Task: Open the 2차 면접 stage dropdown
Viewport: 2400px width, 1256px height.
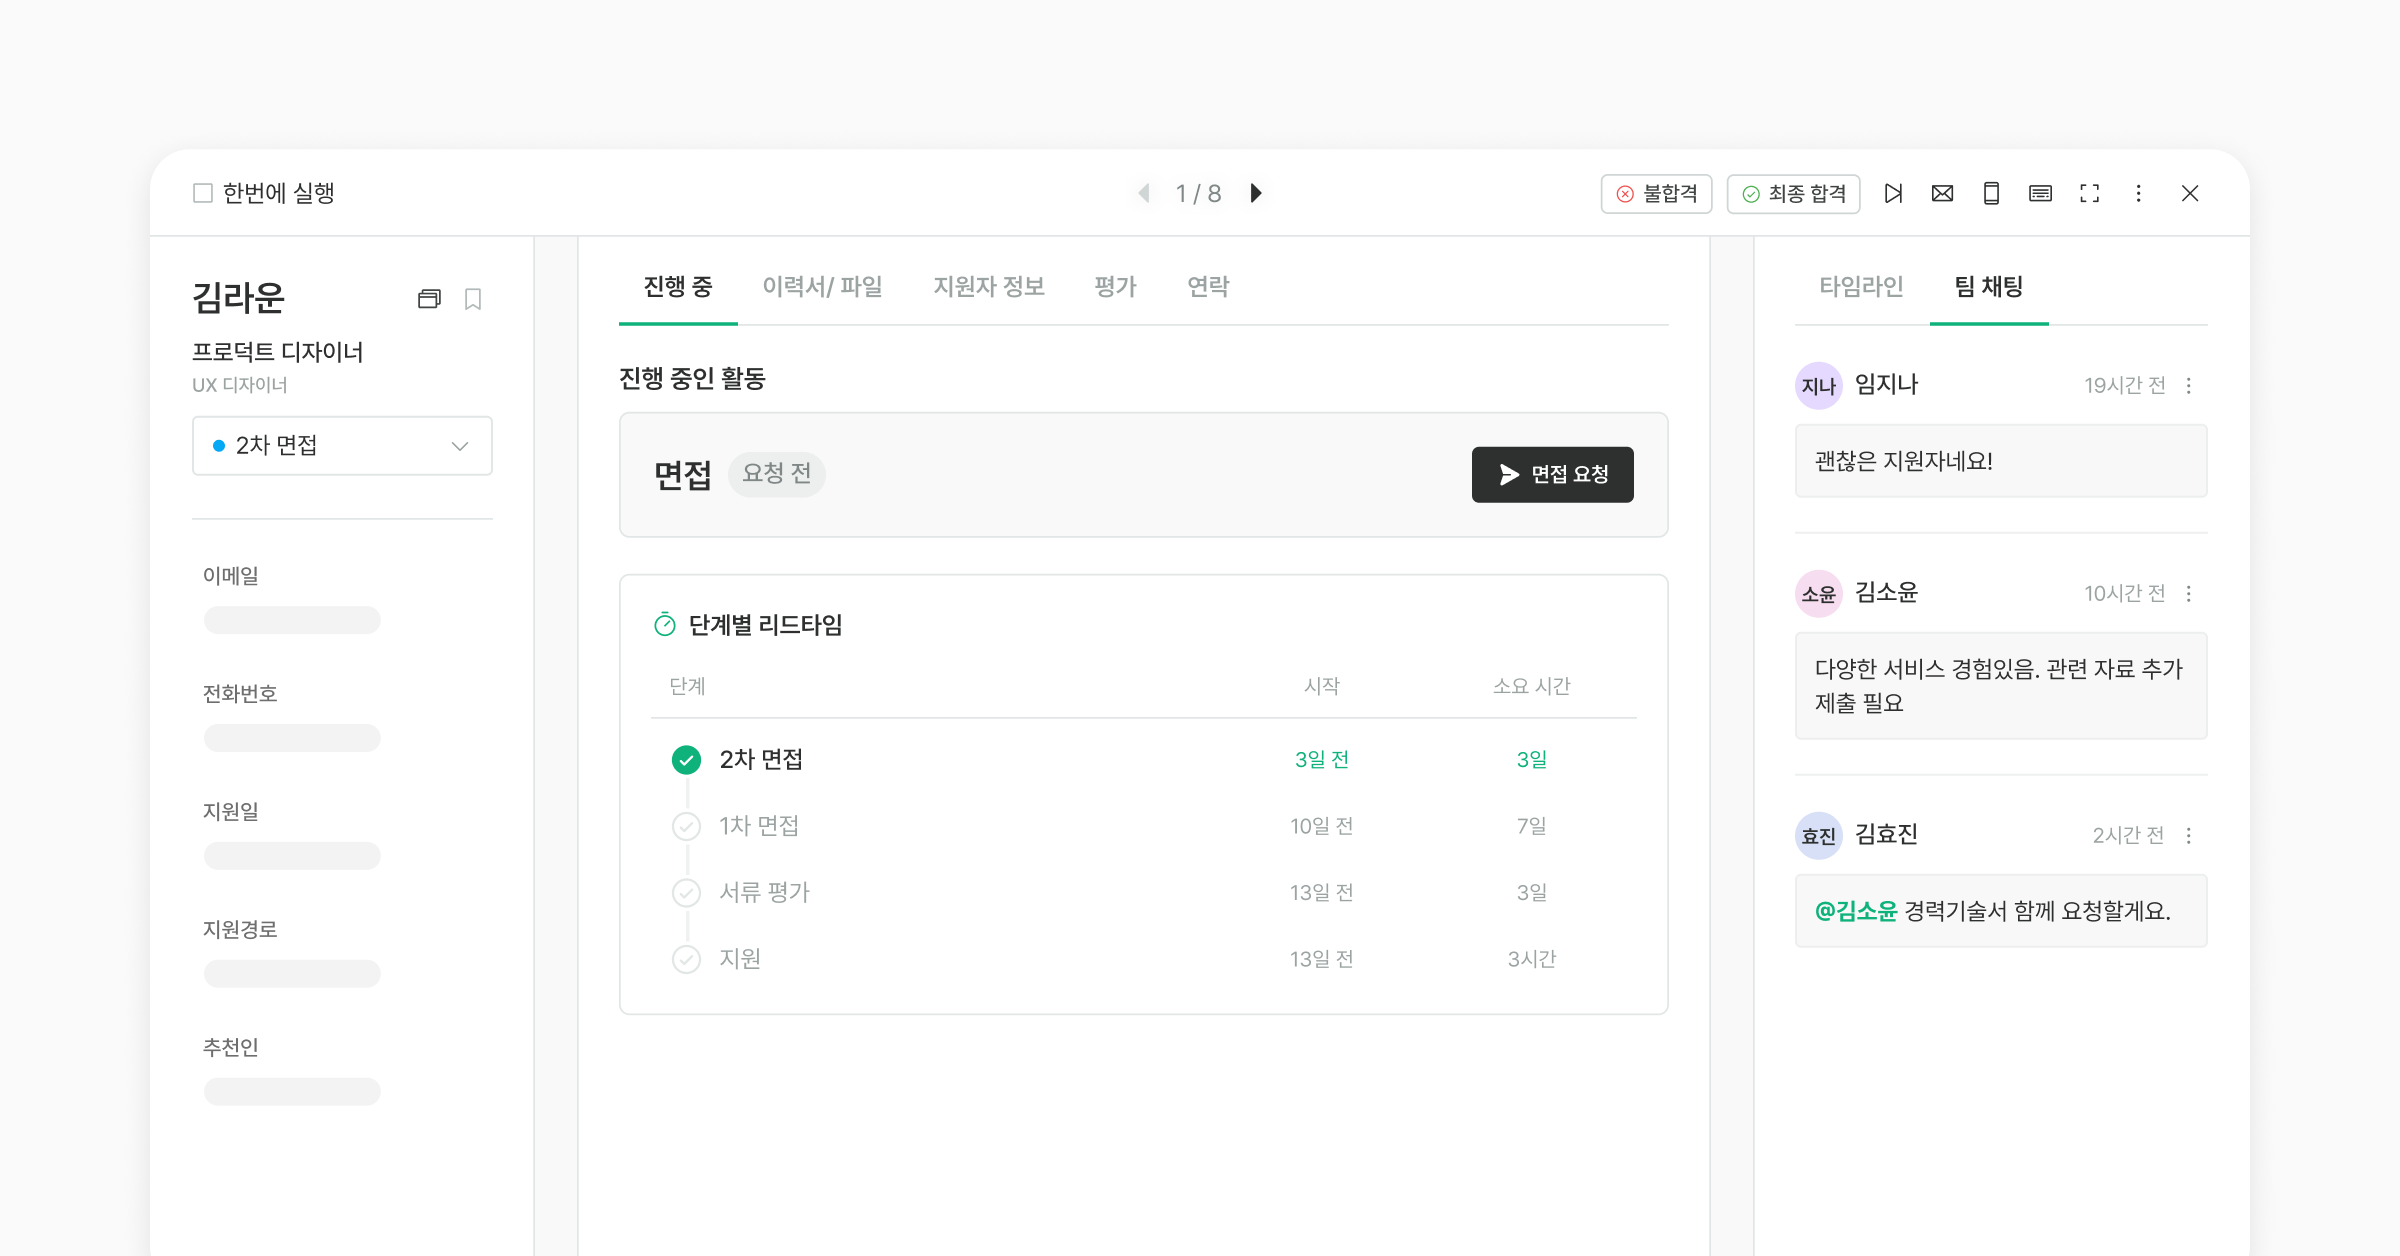Action: pos(342,446)
